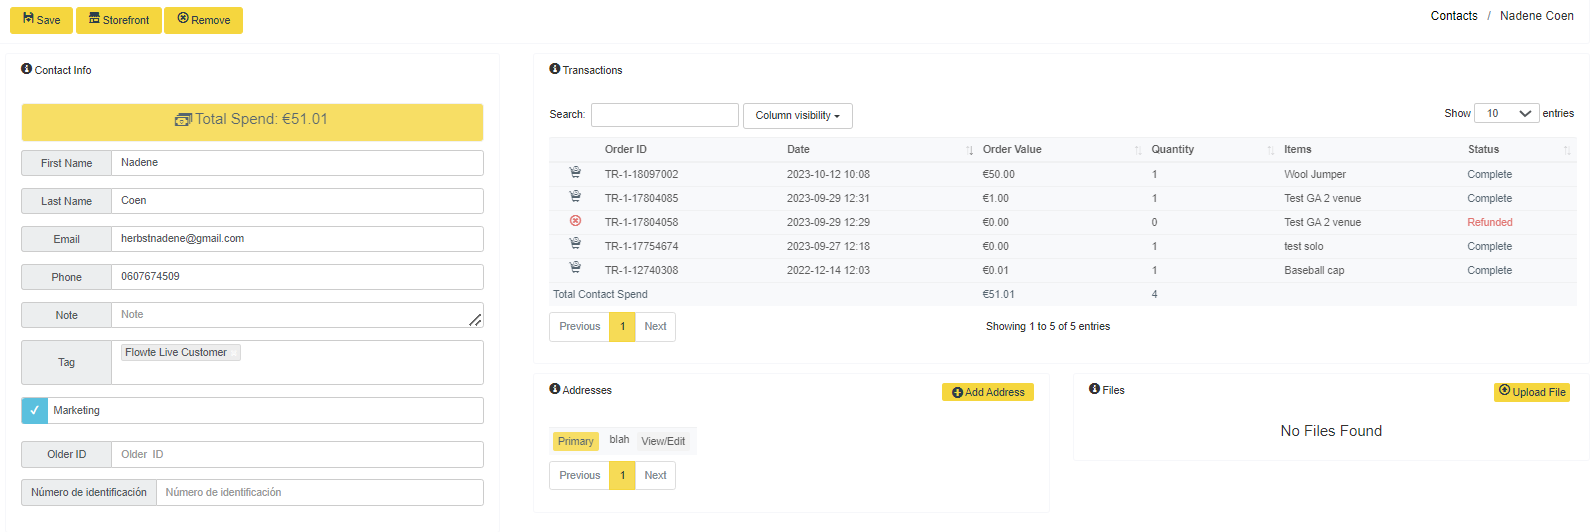1590x532 pixels.
Task: Sort transactions by the Date column
Action: 879,149
